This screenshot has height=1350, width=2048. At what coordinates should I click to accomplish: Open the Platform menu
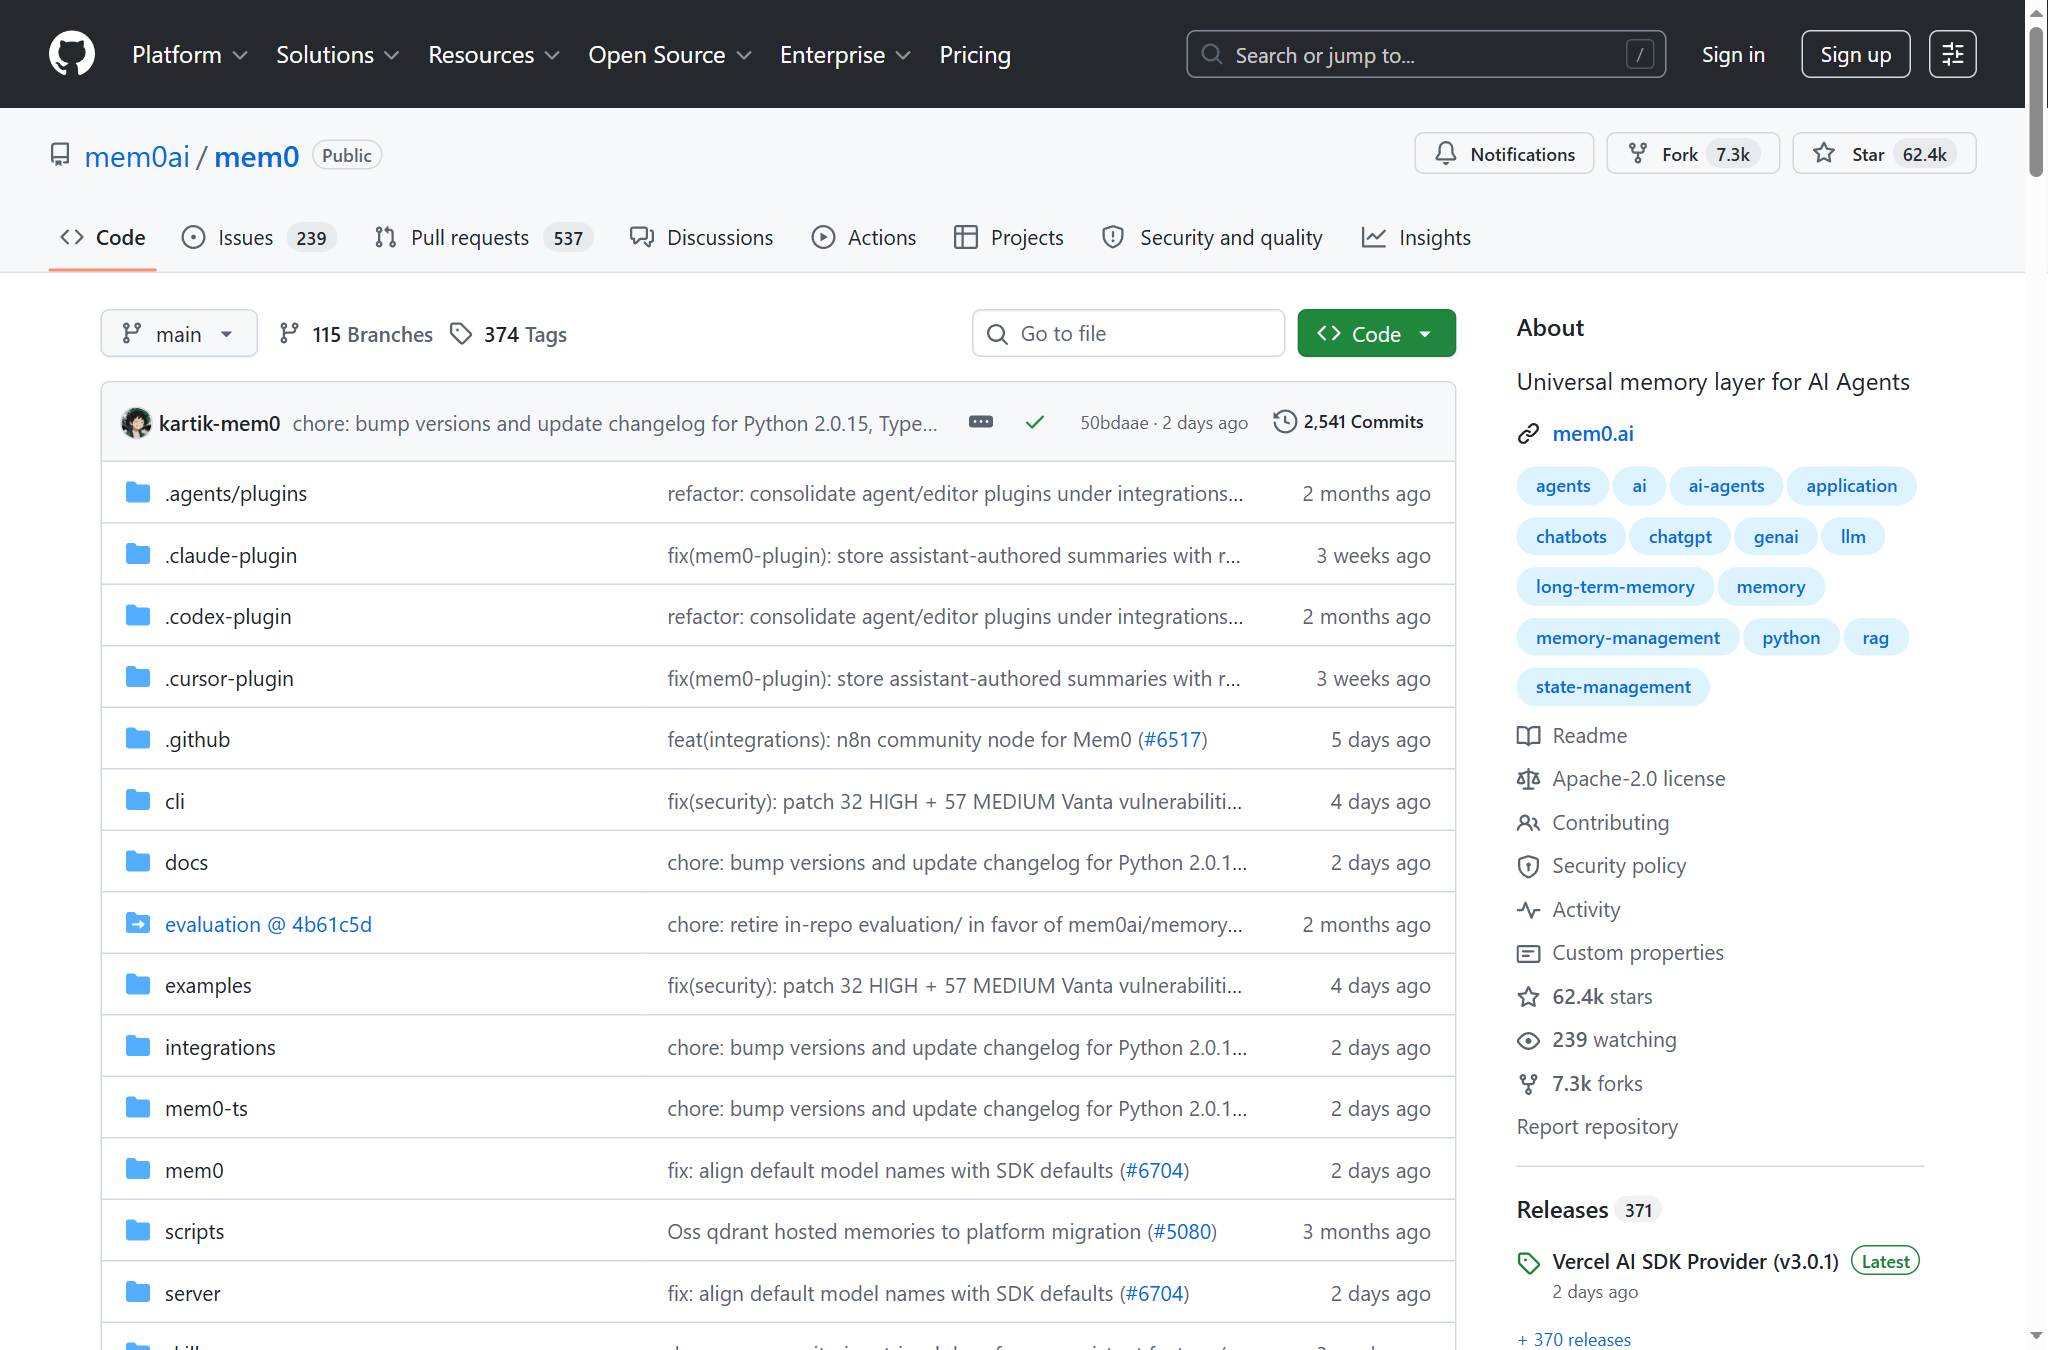pyautogui.click(x=190, y=55)
